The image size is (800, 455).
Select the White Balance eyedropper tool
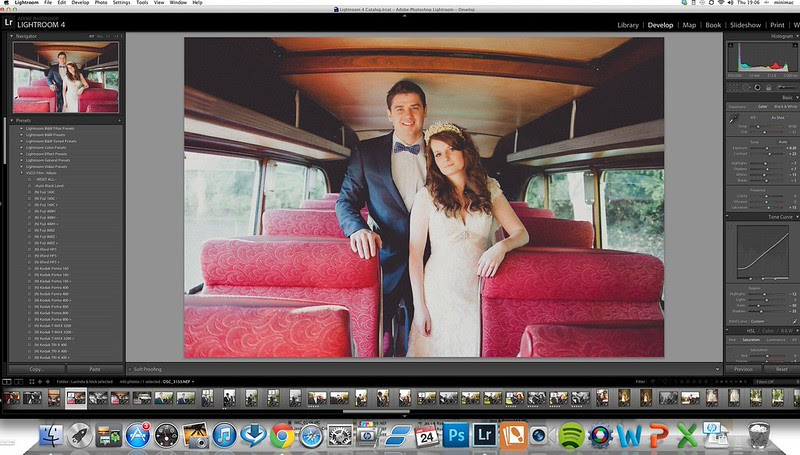click(x=733, y=118)
